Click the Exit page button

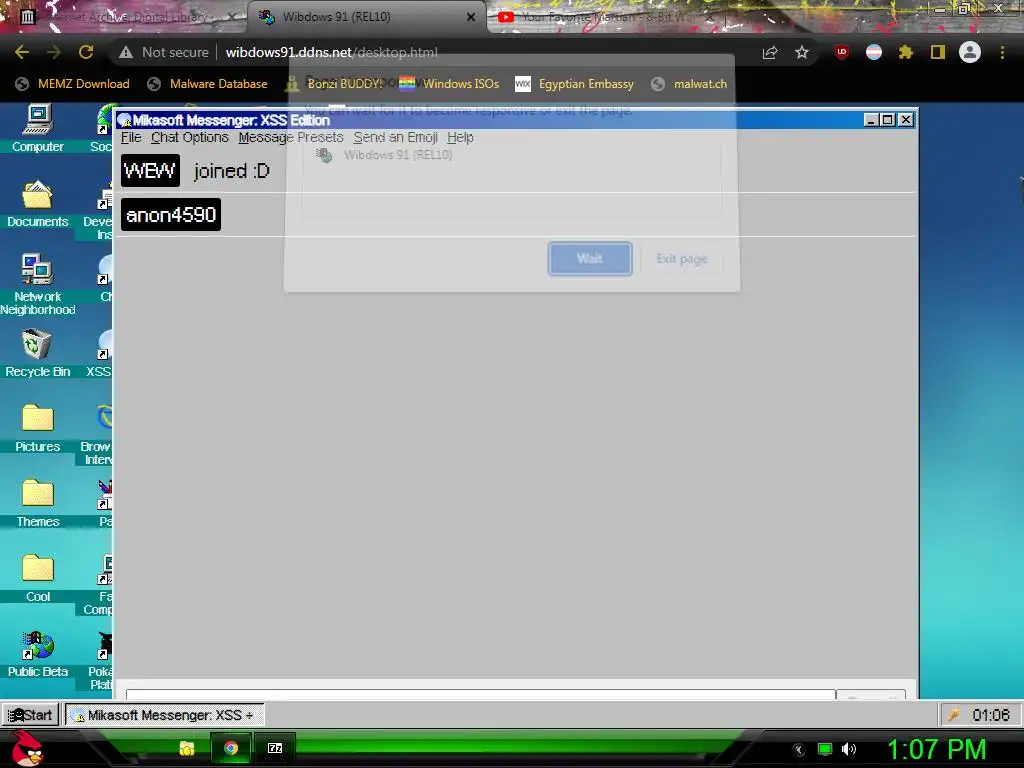pyautogui.click(x=681, y=259)
